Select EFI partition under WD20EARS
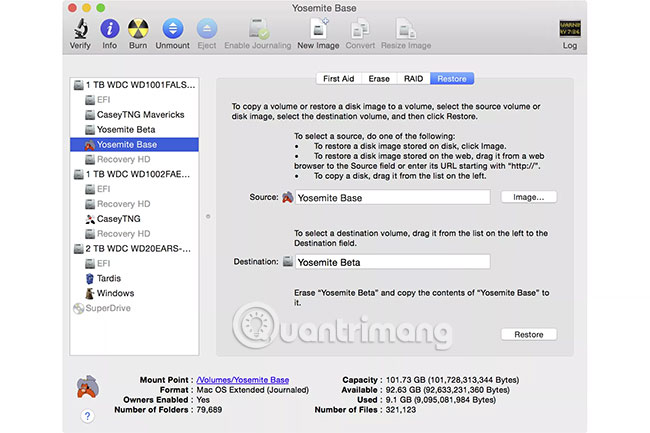 pyautogui.click(x=134, y=264)
